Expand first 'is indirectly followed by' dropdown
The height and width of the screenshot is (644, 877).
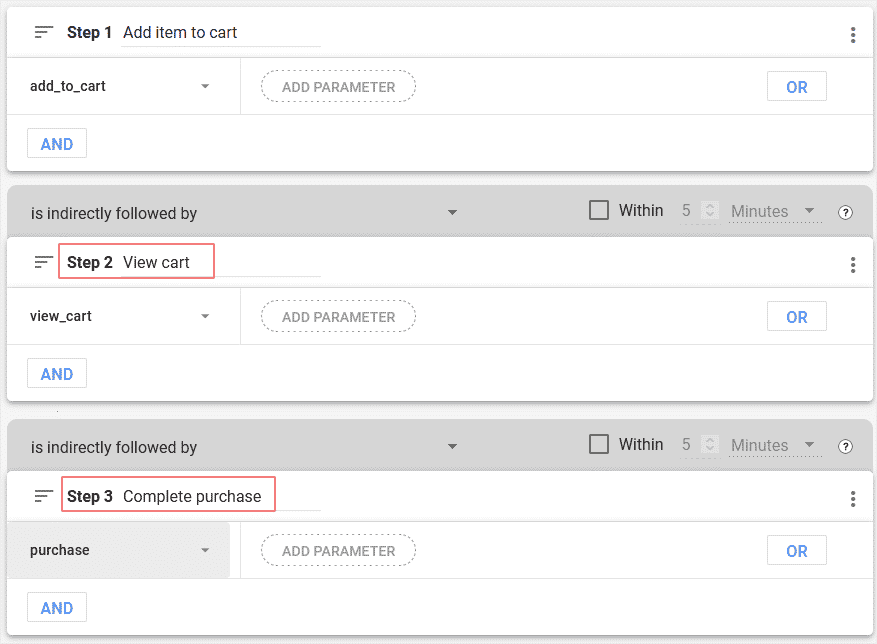point(244,213)
